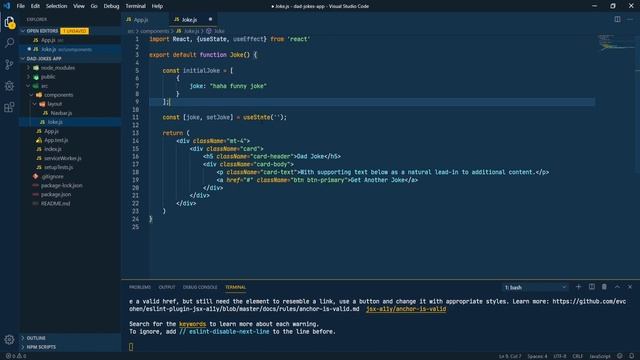Open the Debug menu

[111, 6]
